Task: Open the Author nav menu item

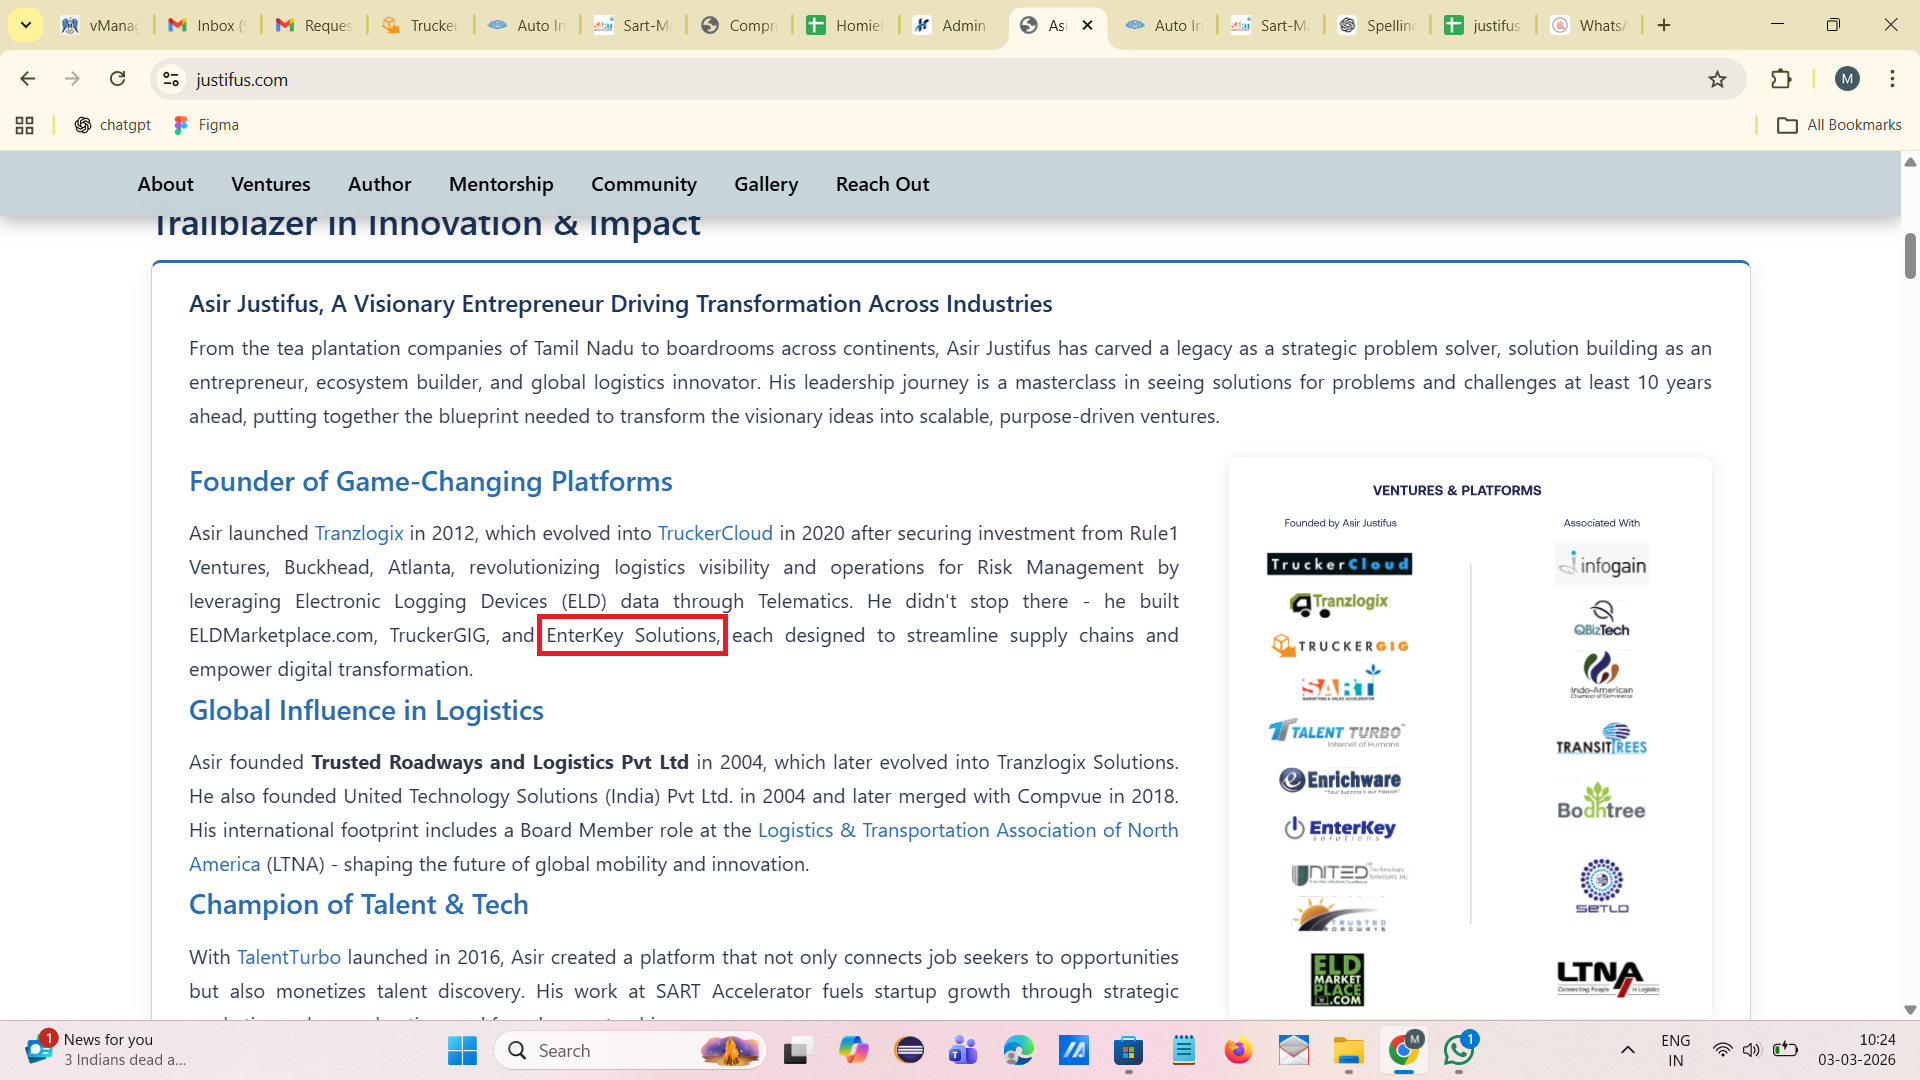Action: coord(379,184)
